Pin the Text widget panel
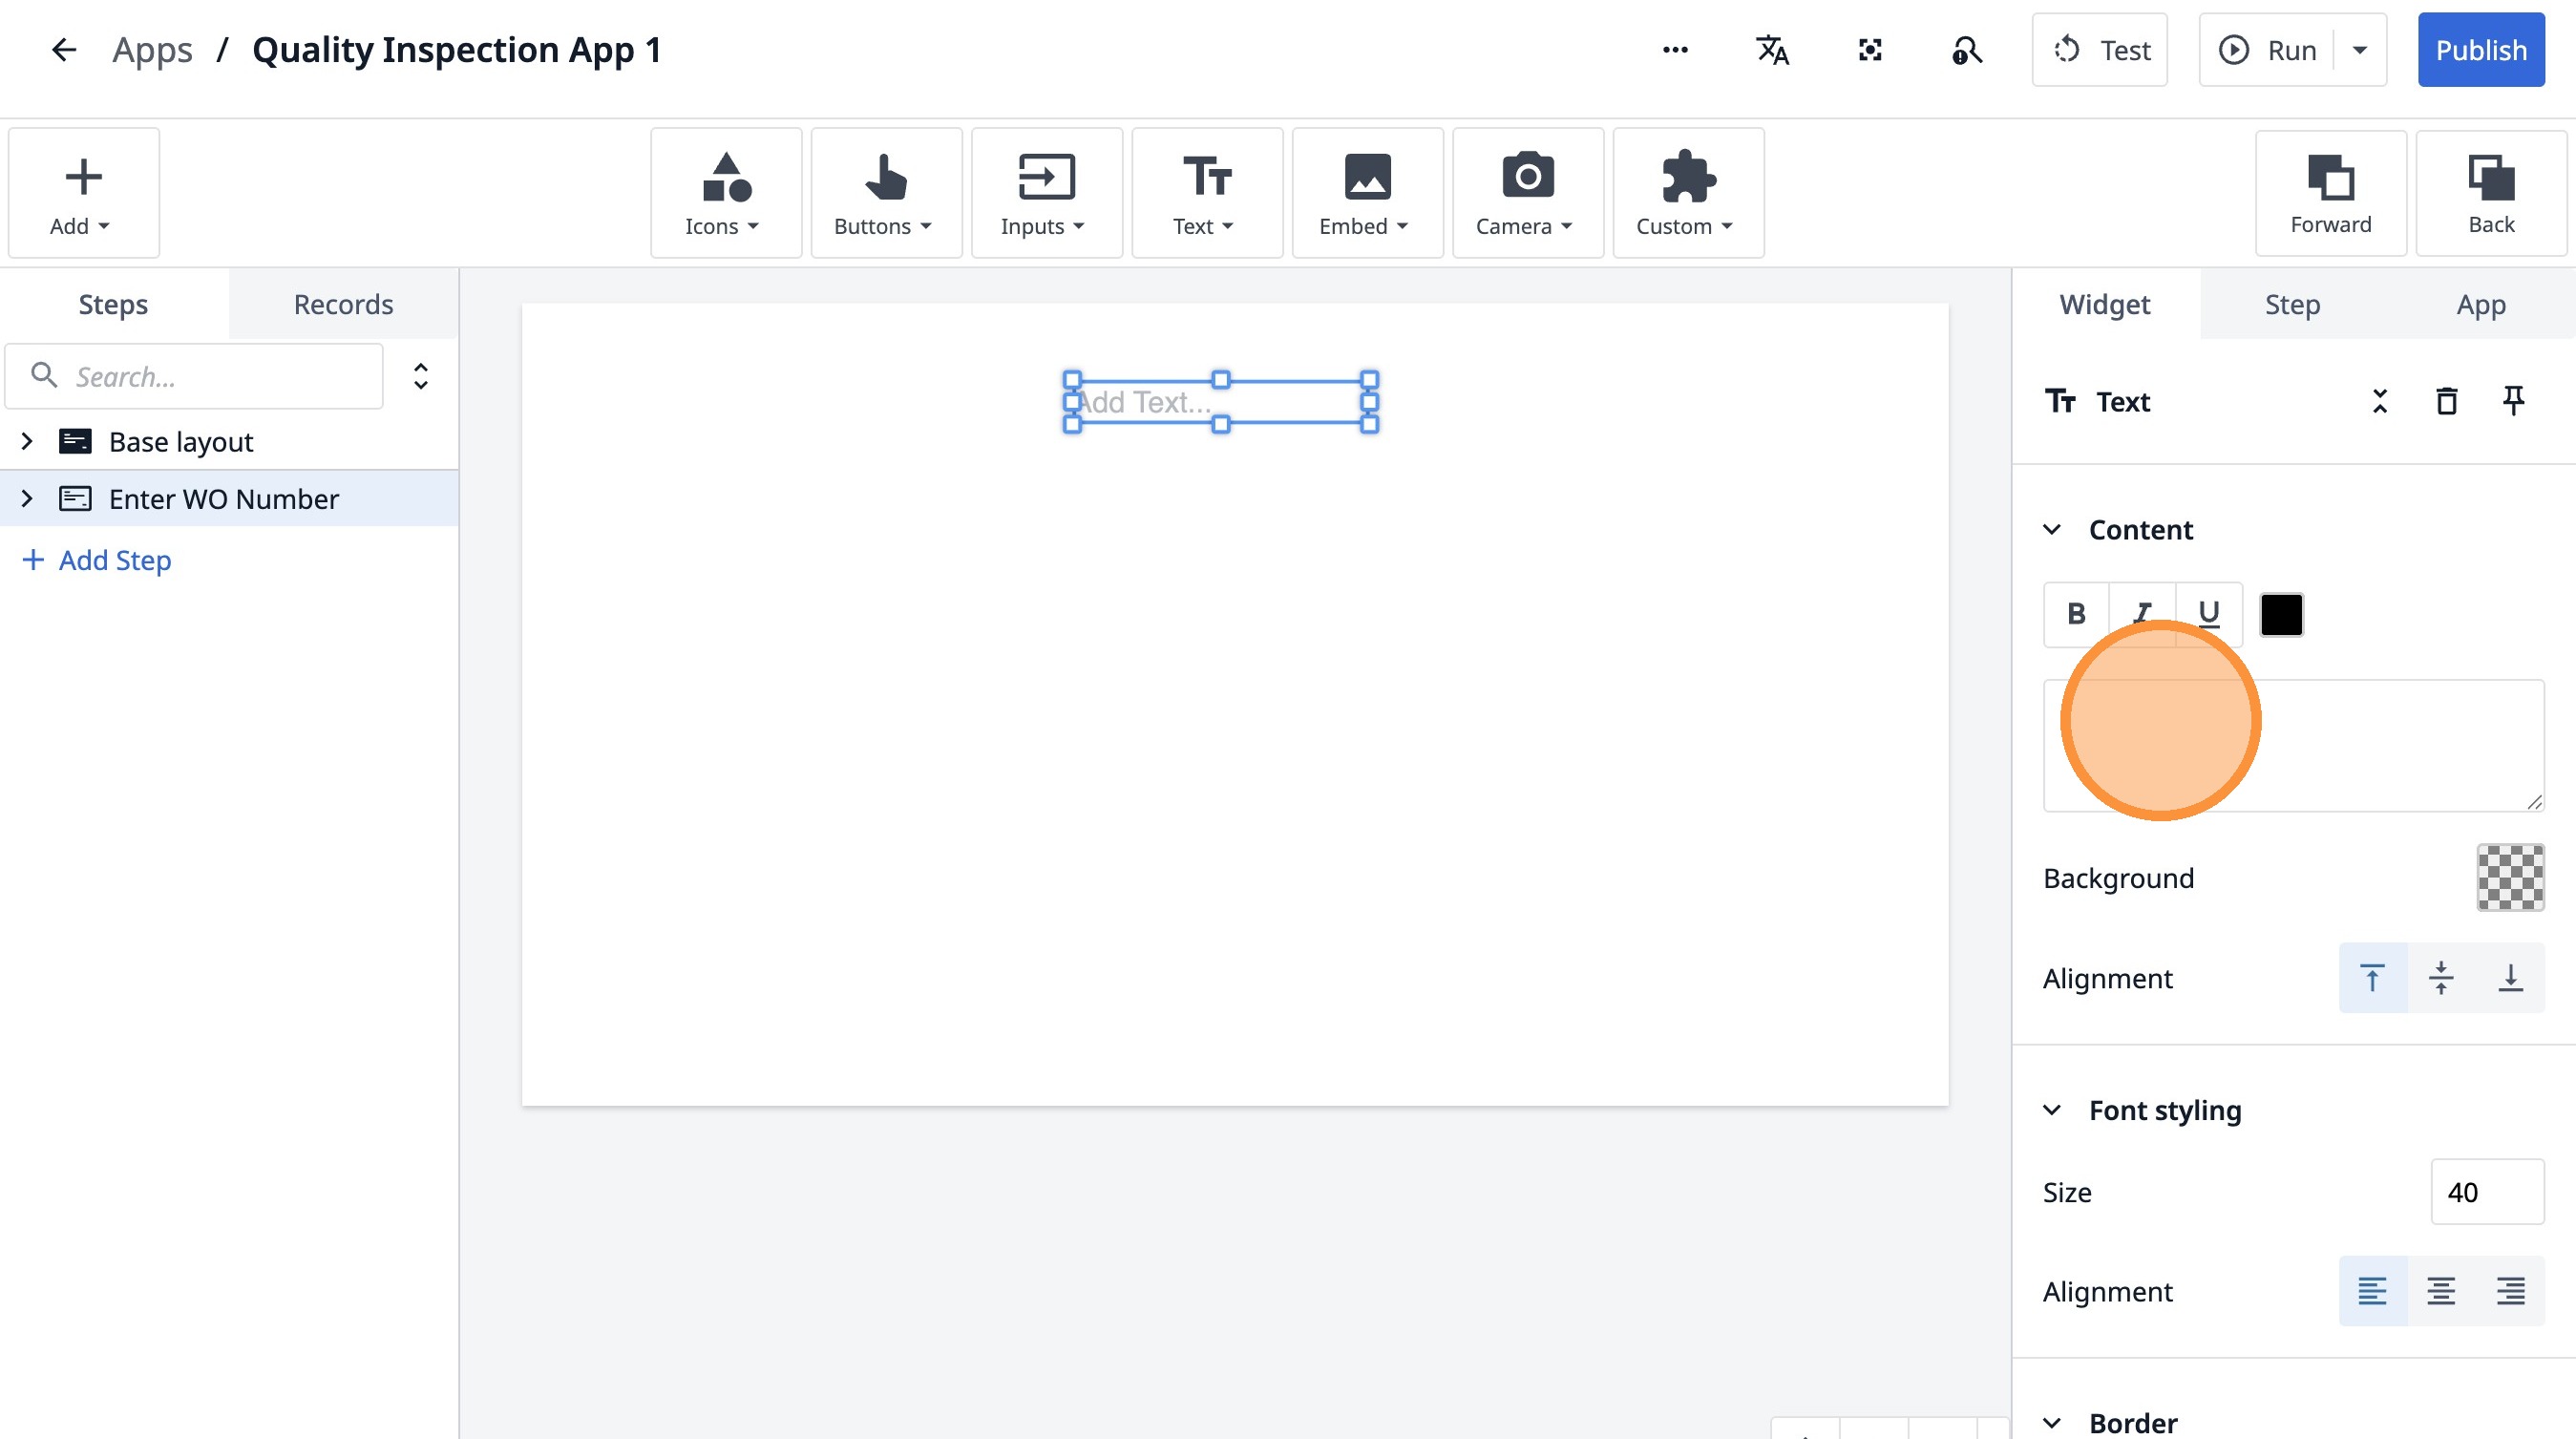 tap(2513, 401)
